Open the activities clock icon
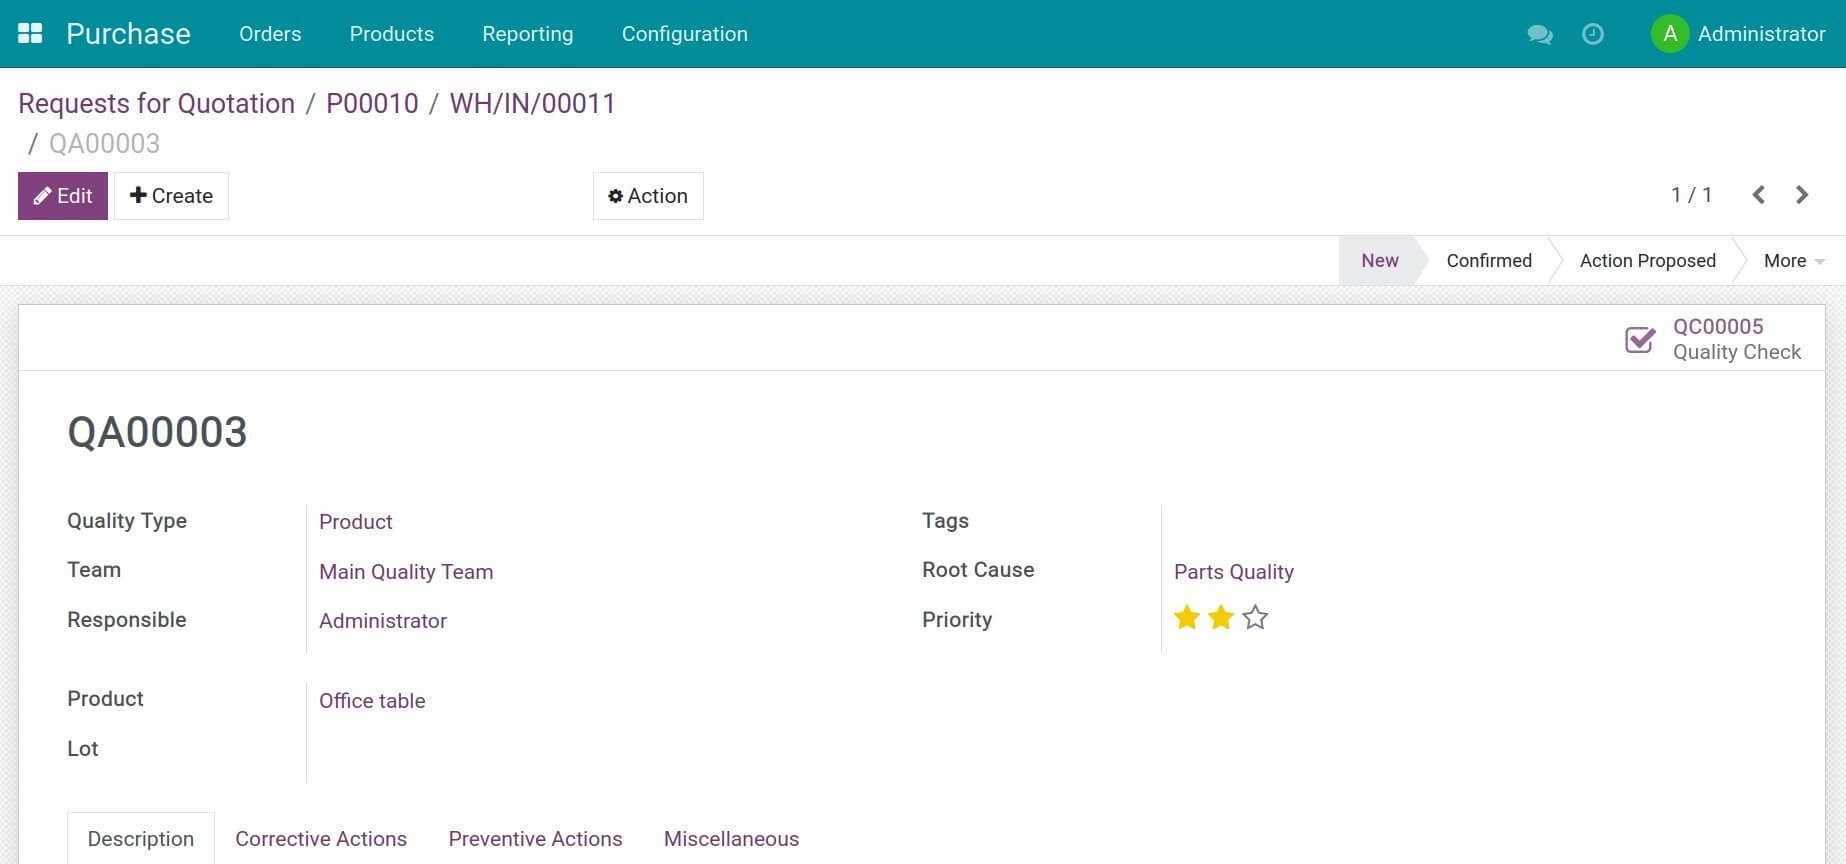The image size is (1846, 864). [1592, 34]
